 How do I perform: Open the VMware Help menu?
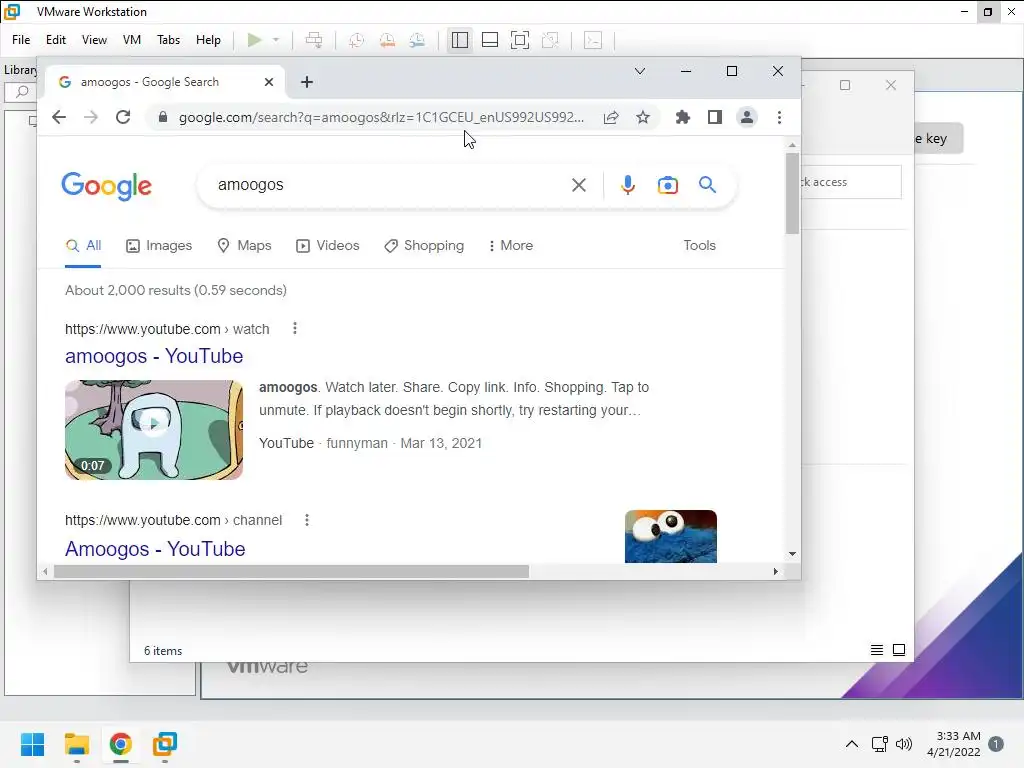[x=208, y=40]
